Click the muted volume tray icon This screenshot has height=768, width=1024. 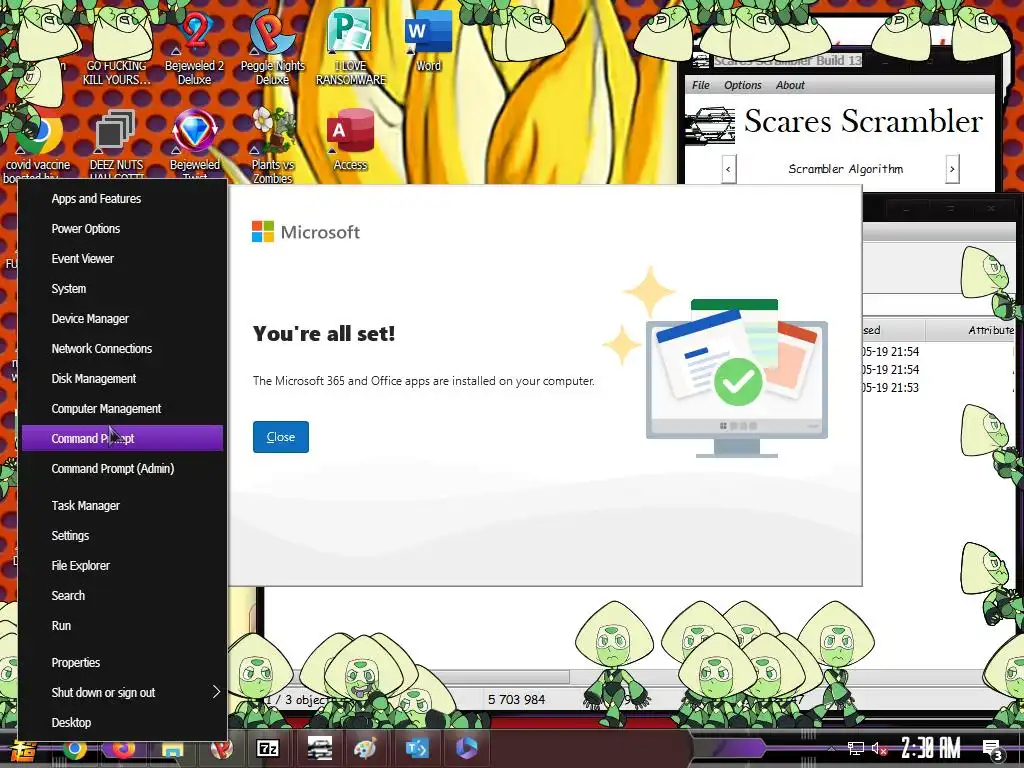(879, 748)
